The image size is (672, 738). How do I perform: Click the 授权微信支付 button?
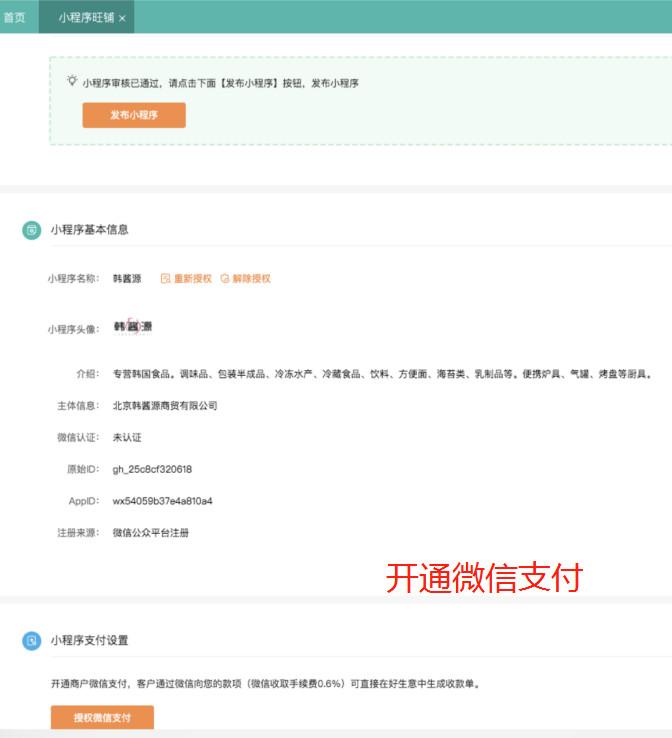pos(102,717)
